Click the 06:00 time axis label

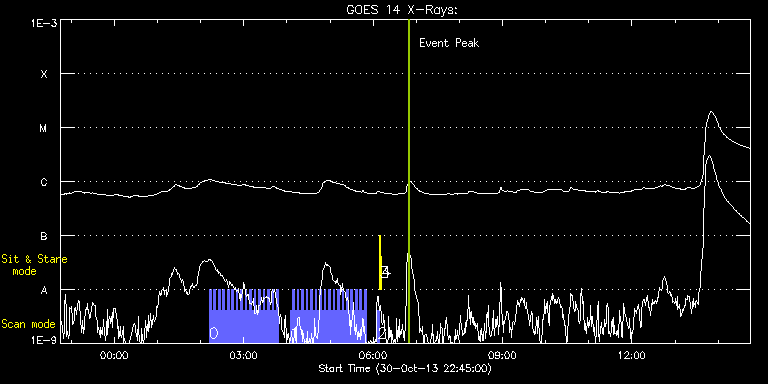point(373,355)
